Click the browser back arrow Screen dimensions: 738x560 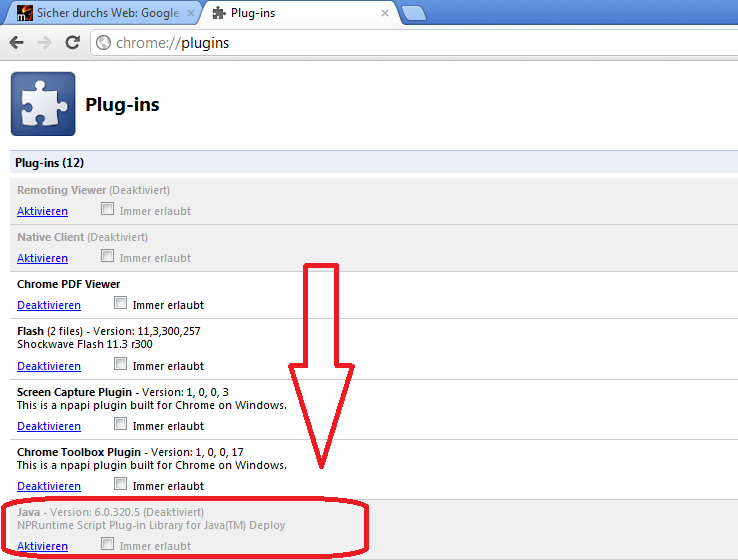click(x=16, y=43)
